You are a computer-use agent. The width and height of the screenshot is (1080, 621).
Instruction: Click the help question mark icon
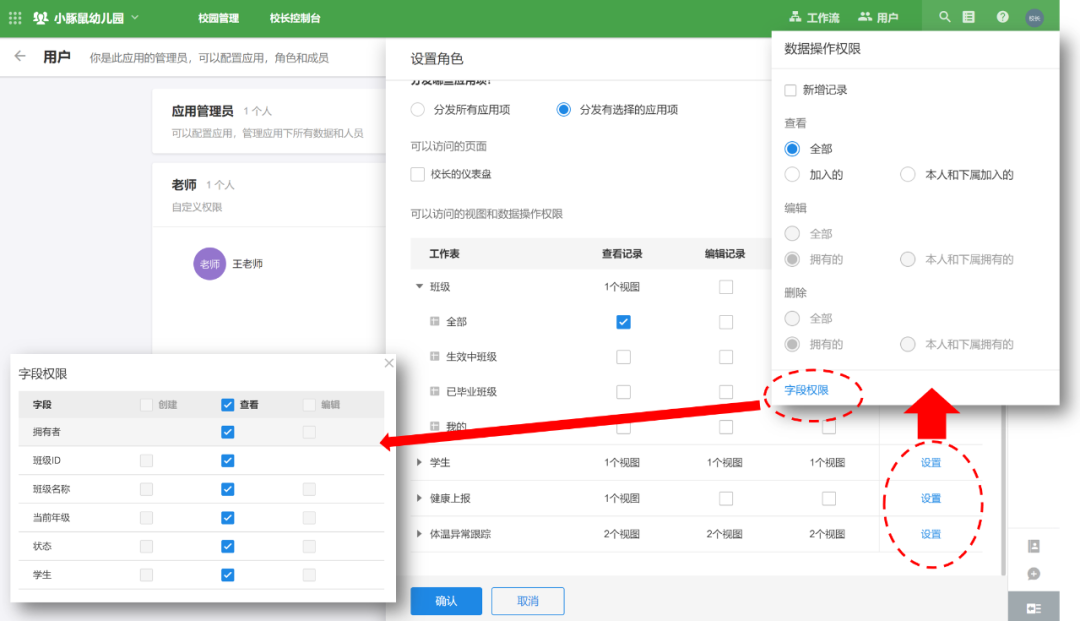[x=1002, y=17]
